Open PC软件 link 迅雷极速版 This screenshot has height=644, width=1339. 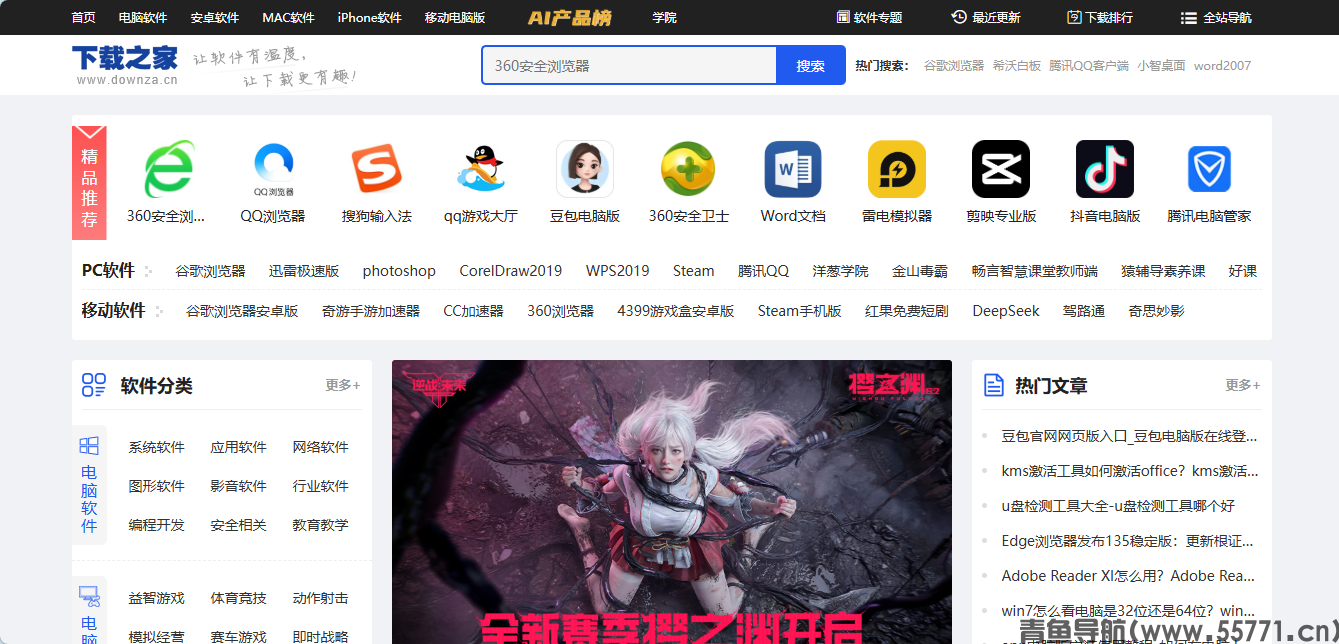pyautogui.click(x=304, y=271)
